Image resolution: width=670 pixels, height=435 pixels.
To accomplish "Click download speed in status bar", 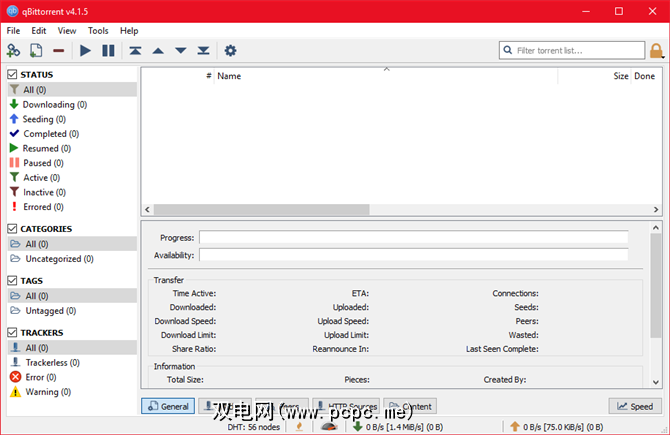I will (x=398, y=426).
